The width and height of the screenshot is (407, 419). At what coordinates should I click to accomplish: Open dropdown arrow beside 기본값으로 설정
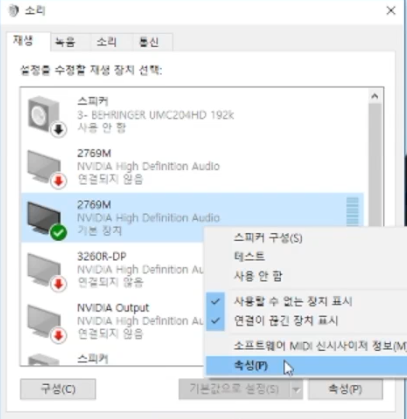(x=296, y=389)
